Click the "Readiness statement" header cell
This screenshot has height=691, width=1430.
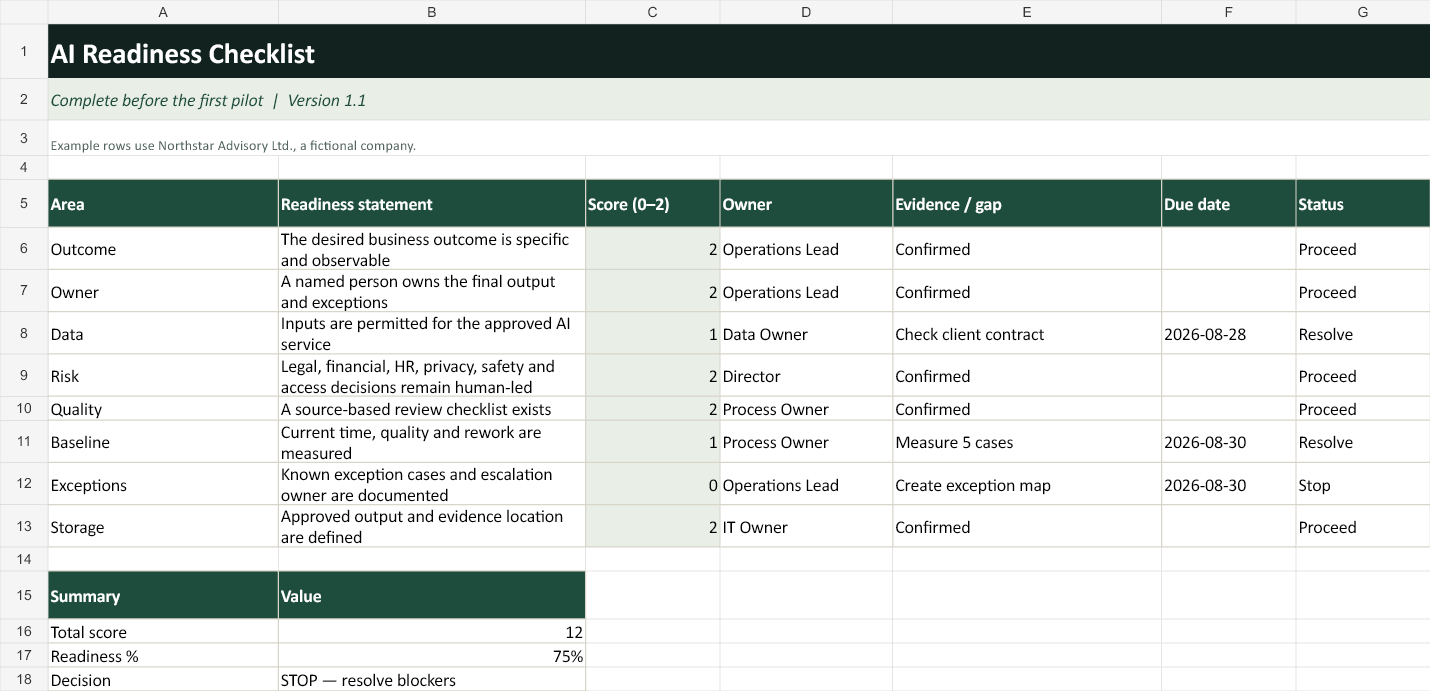pos(432,204)
